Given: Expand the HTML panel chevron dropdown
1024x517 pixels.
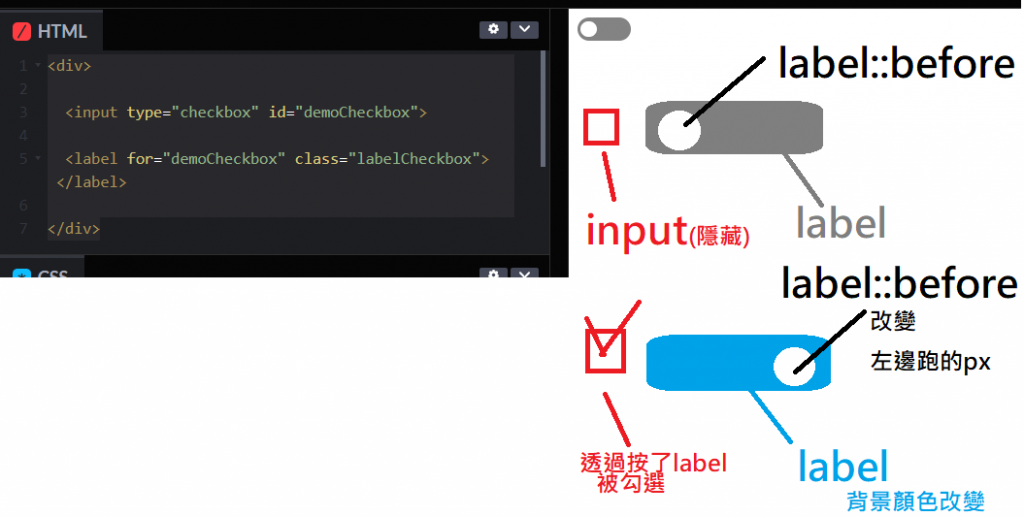Looking at the screenshot, I should (524, 29).
